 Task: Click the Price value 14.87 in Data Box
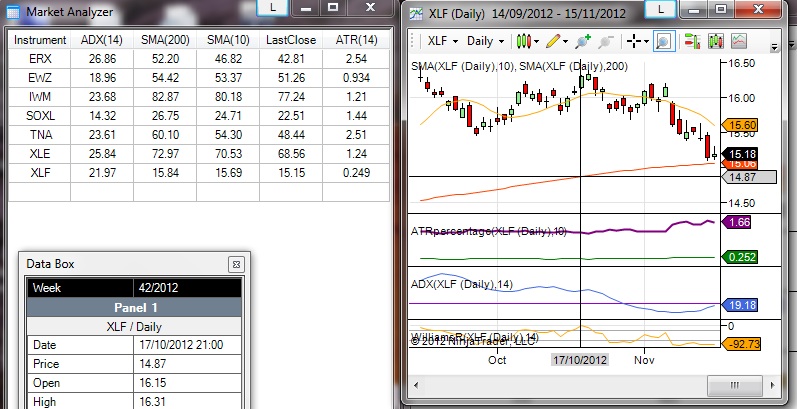(x=188, y=364)
